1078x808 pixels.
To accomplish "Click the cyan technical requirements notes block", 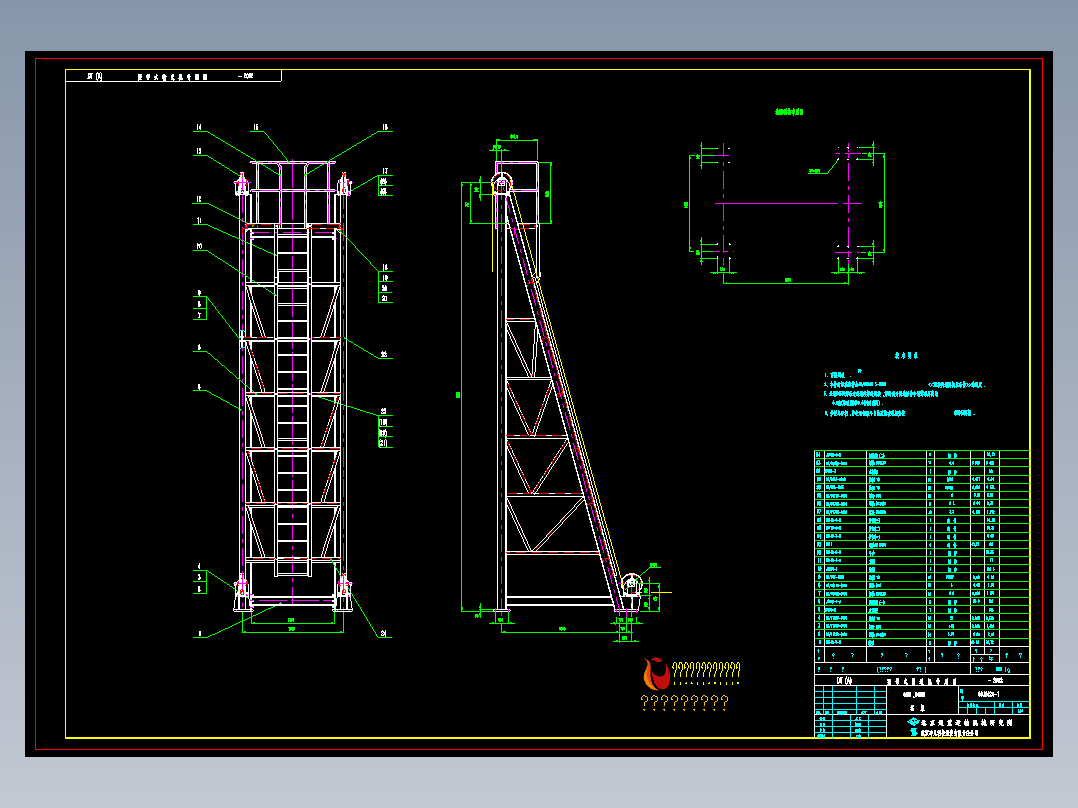I will click(x=905, y=385).
